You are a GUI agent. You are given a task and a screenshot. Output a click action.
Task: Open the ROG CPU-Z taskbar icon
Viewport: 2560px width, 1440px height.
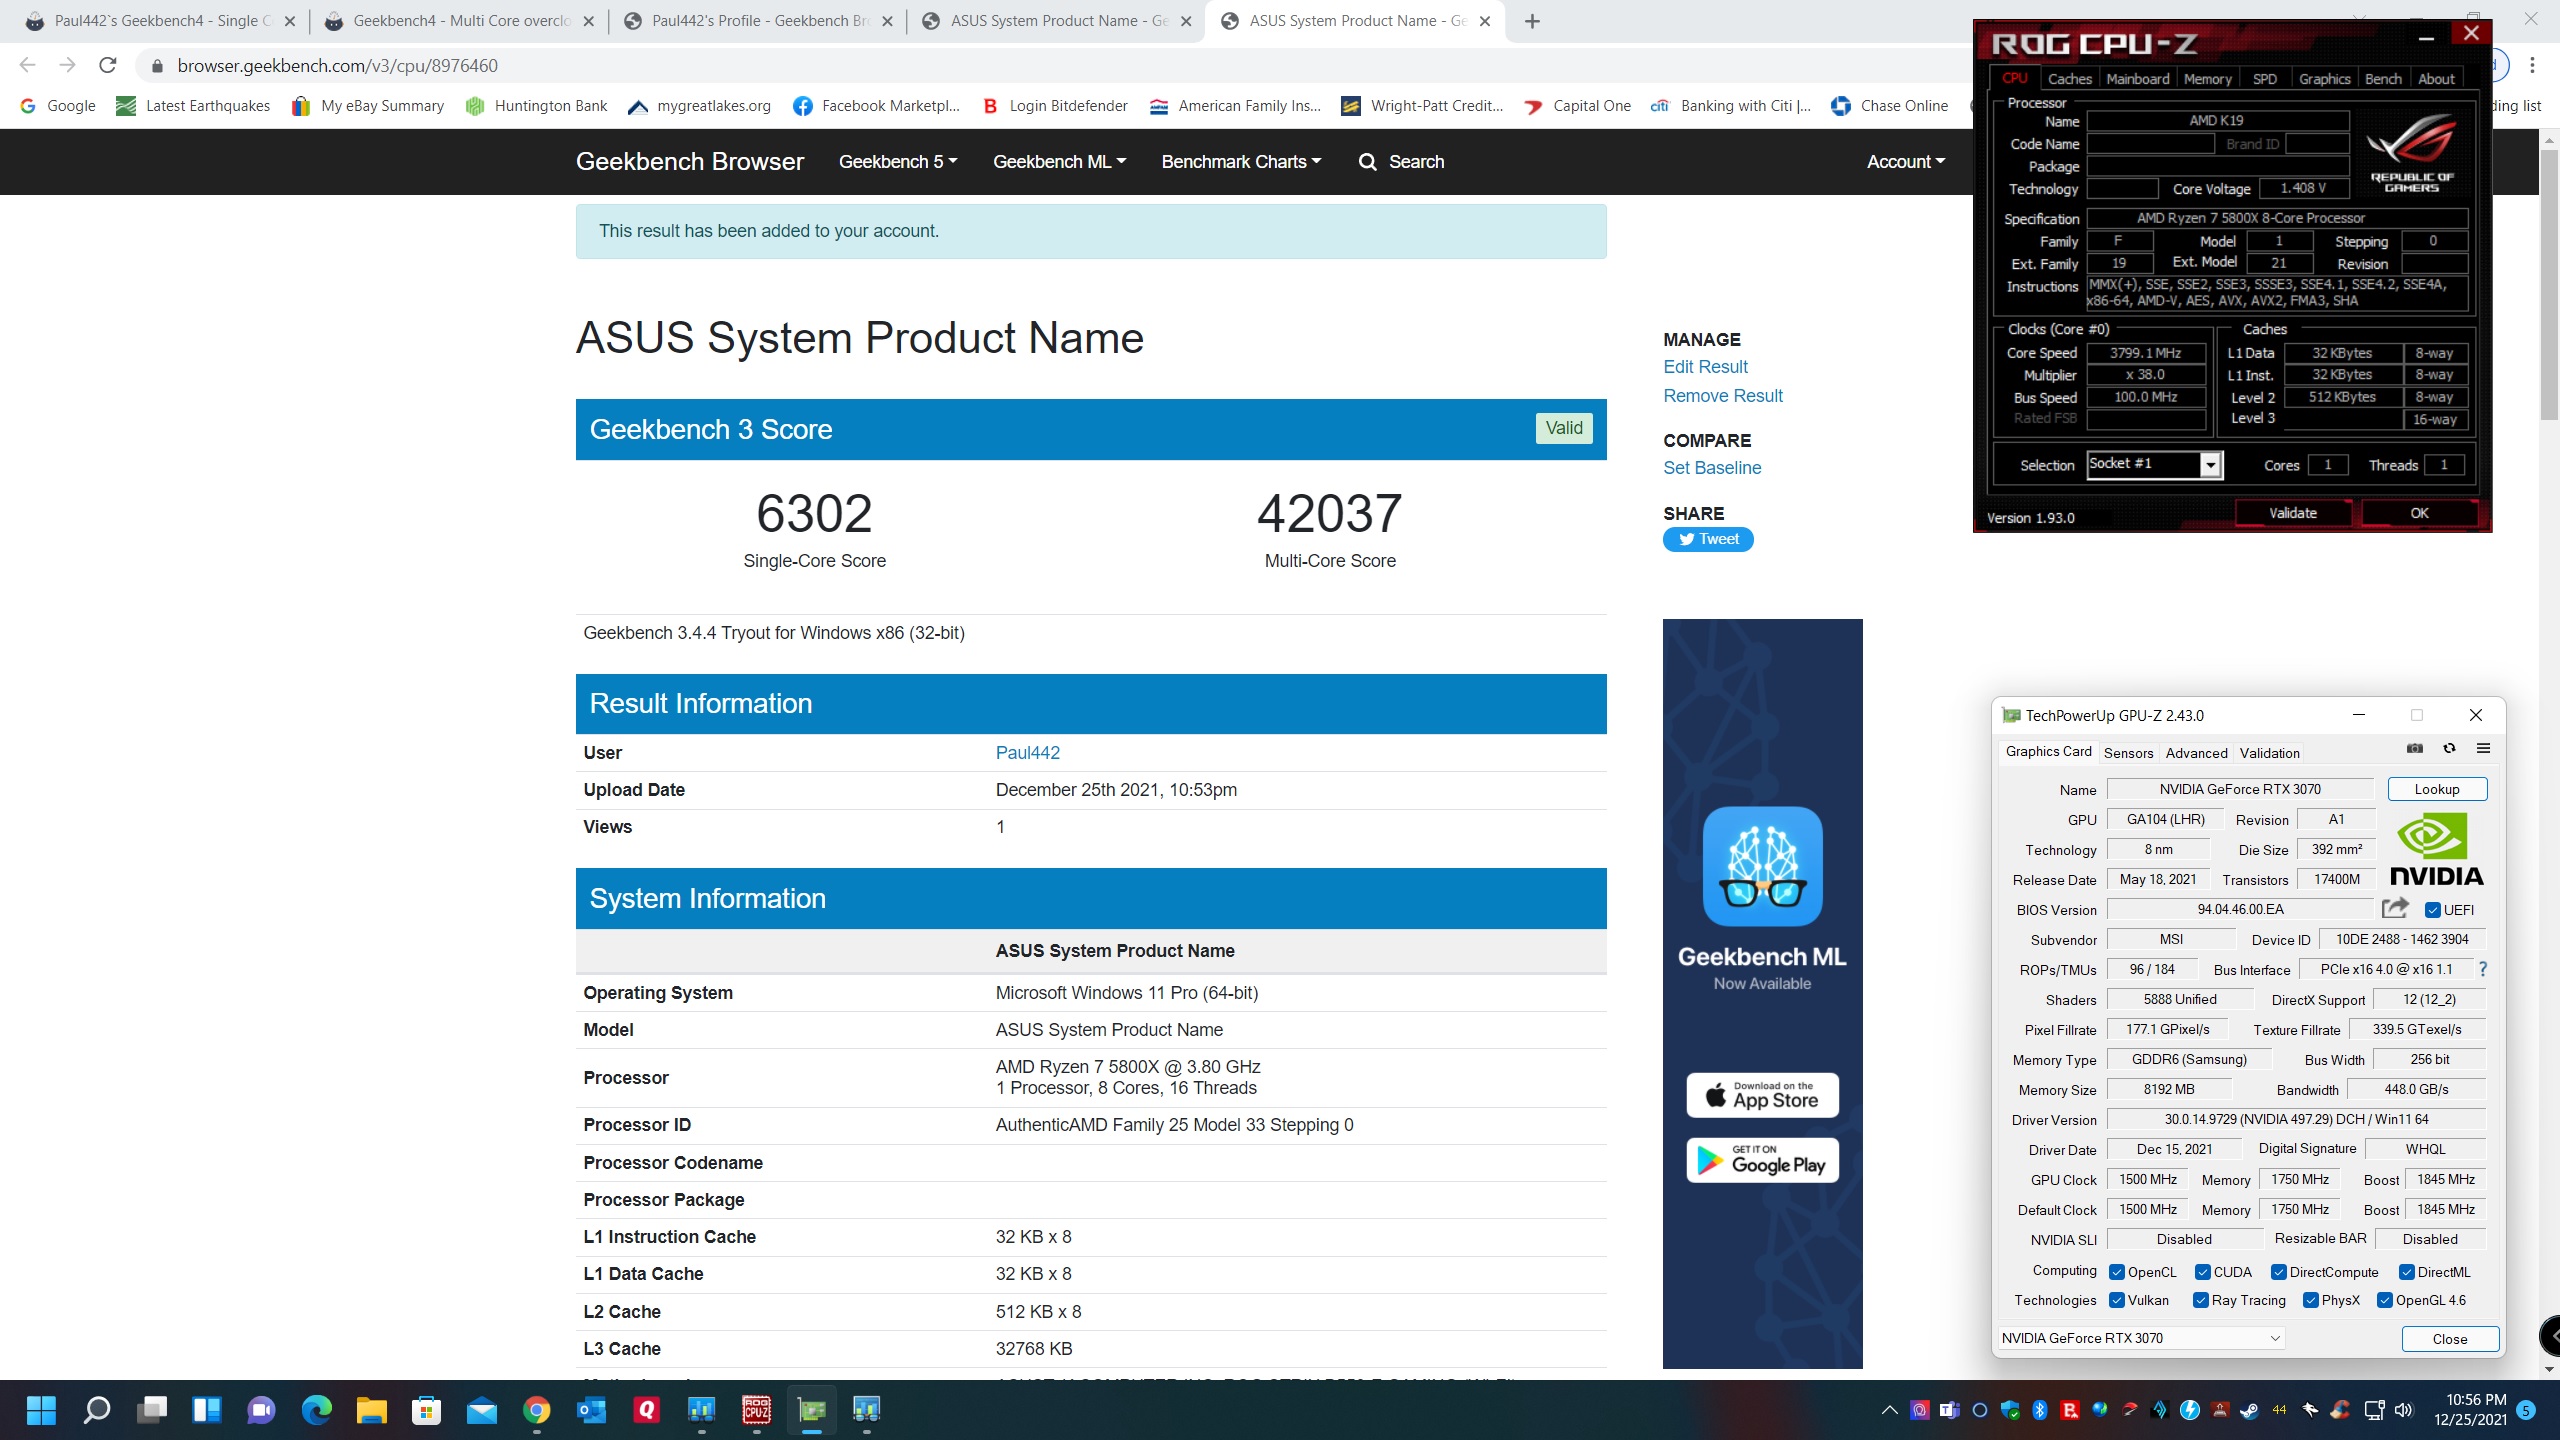click(756, 1410)
